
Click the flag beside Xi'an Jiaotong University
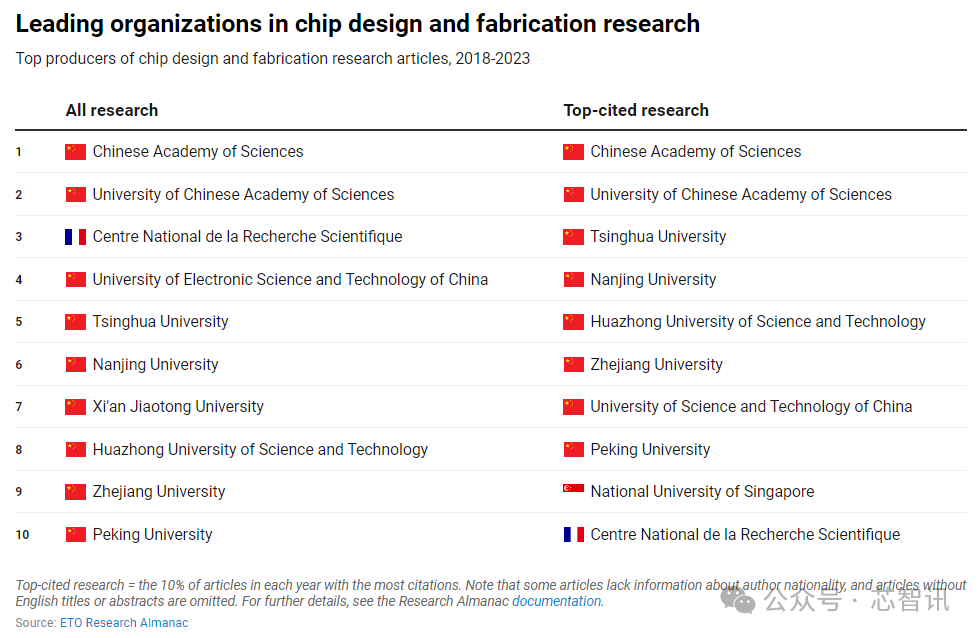75,407
